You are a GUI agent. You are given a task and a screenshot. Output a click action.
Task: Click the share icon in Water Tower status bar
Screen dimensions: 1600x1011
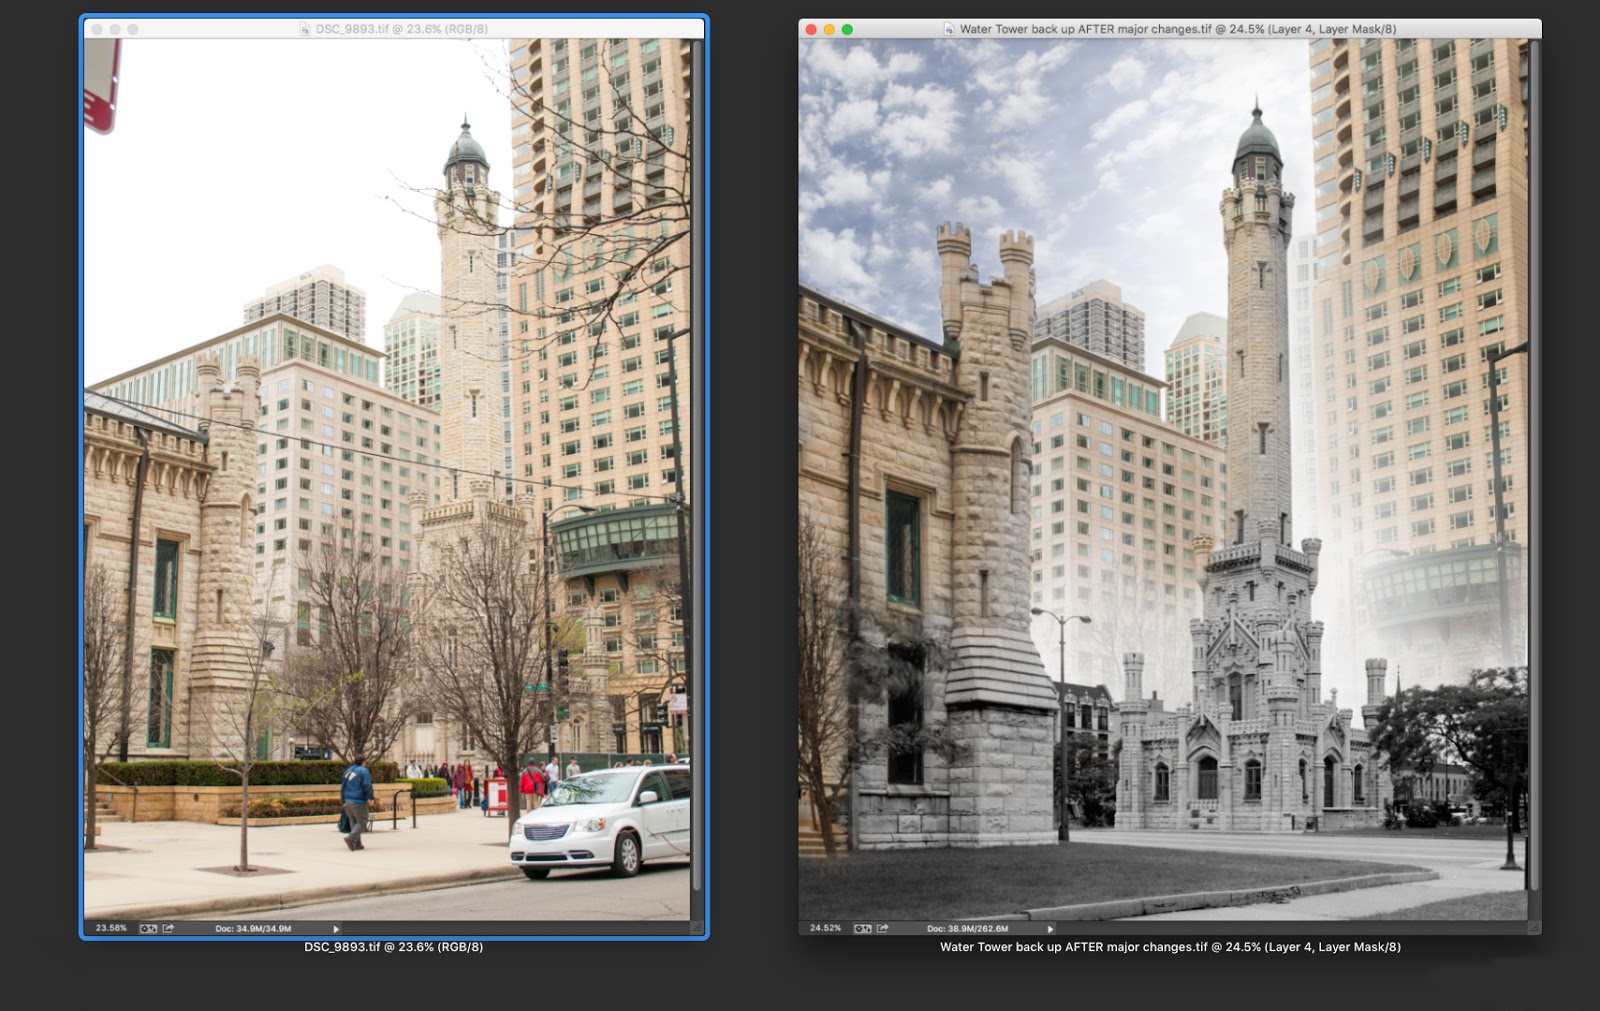(881, 928)
